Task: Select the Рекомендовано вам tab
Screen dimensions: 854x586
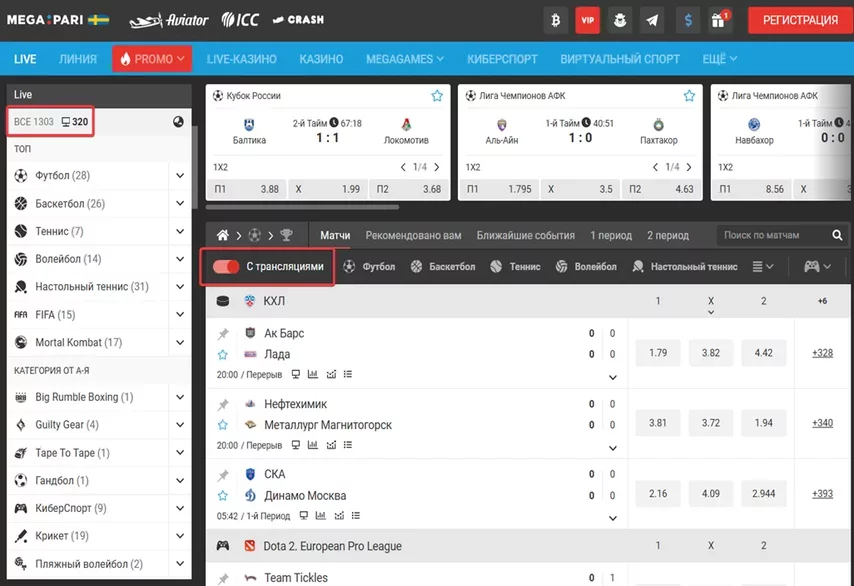Action: point(413,235)
